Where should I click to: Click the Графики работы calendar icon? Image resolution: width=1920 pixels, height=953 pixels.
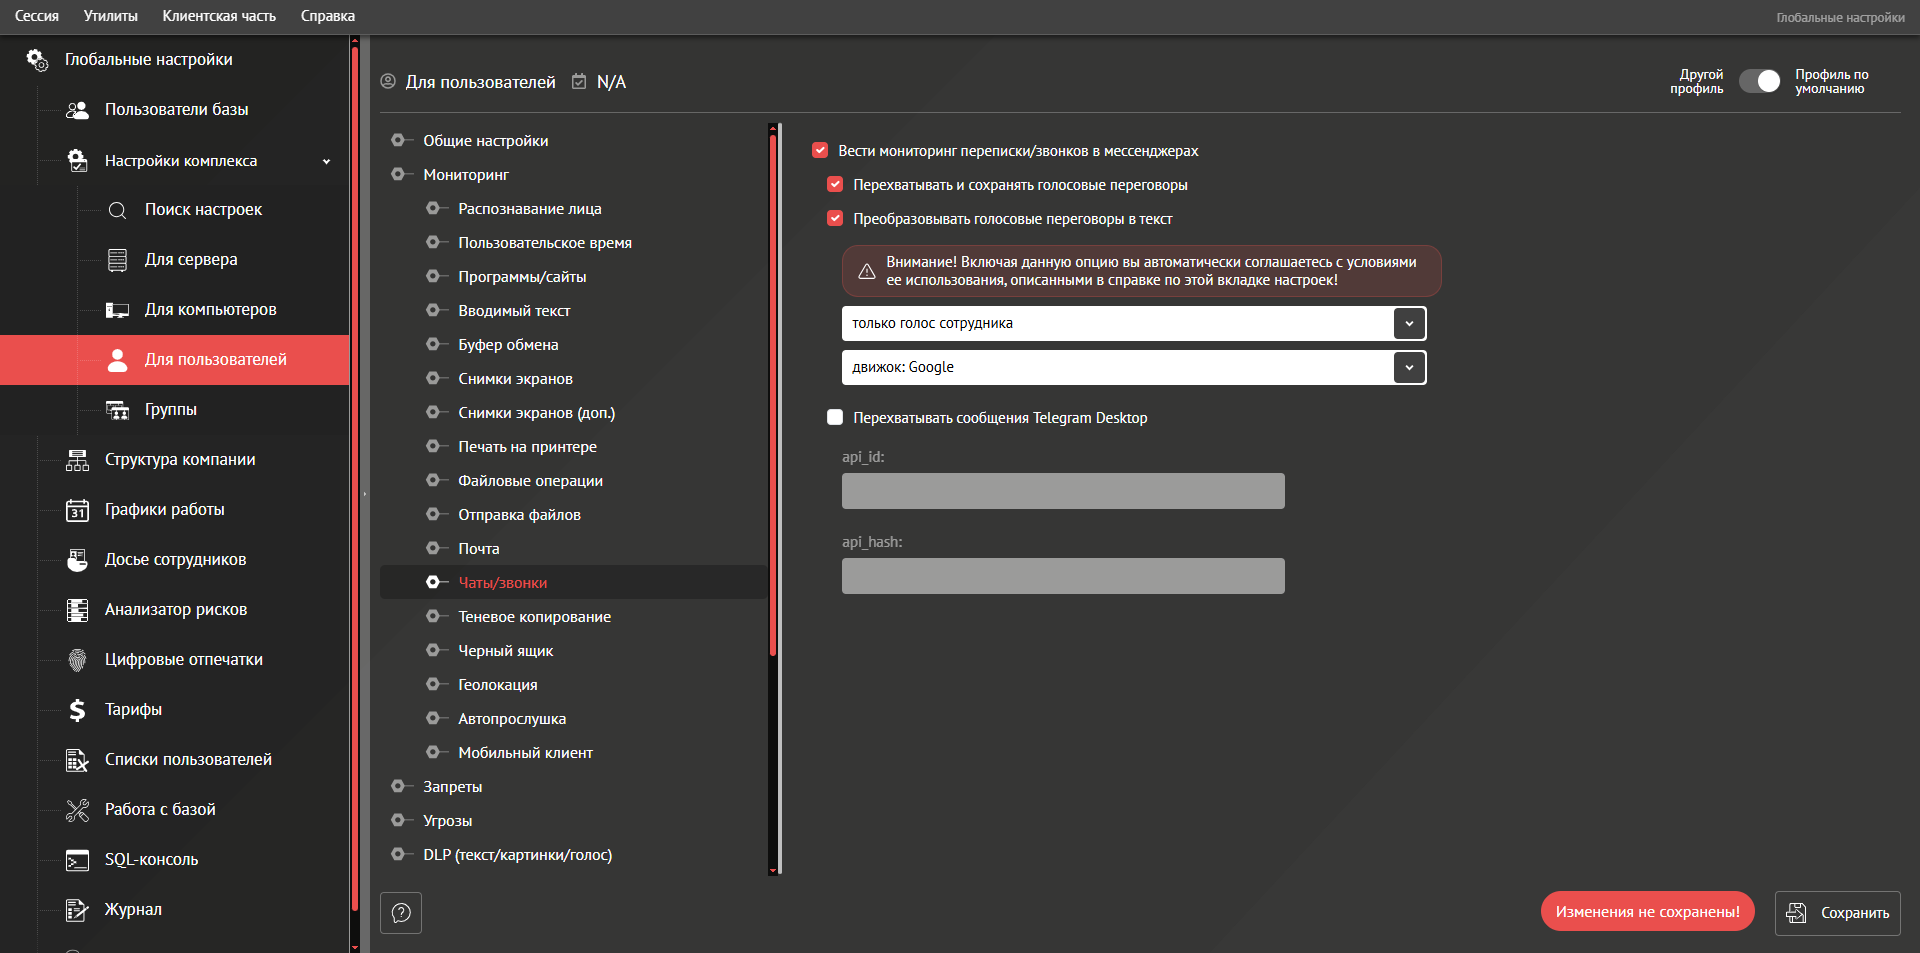(x=77, y=510)
